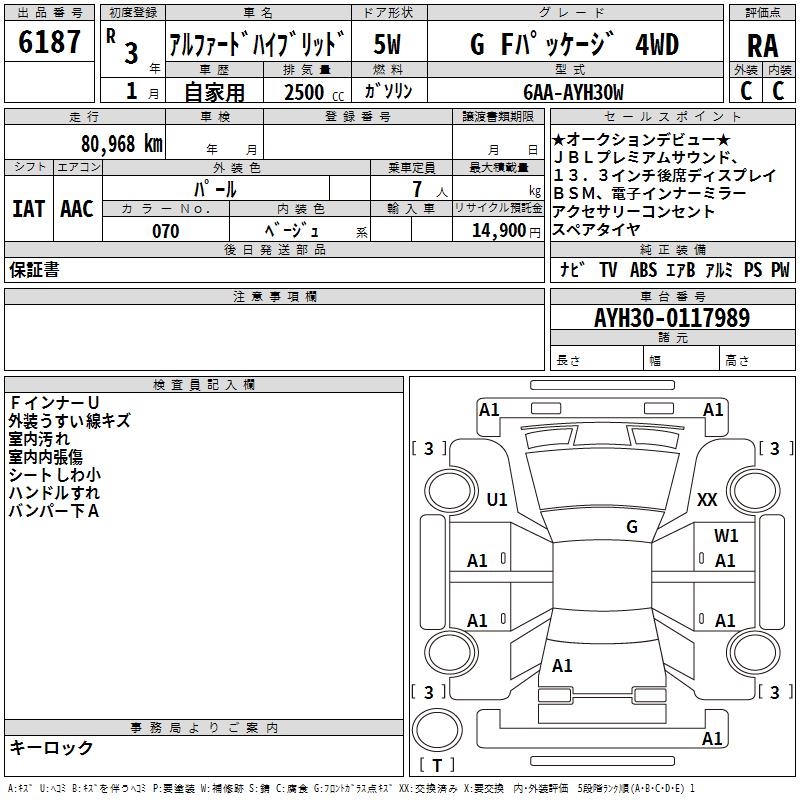
Task: Click chassis number AYH30-0117989
Action: [x=671, y=318]
